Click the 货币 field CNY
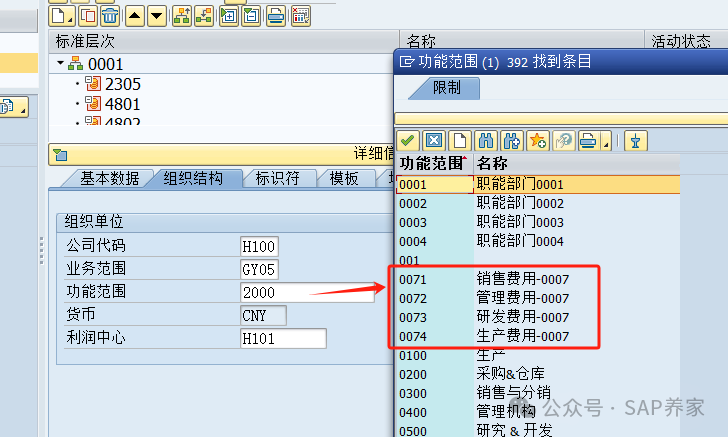 (263, 316)
